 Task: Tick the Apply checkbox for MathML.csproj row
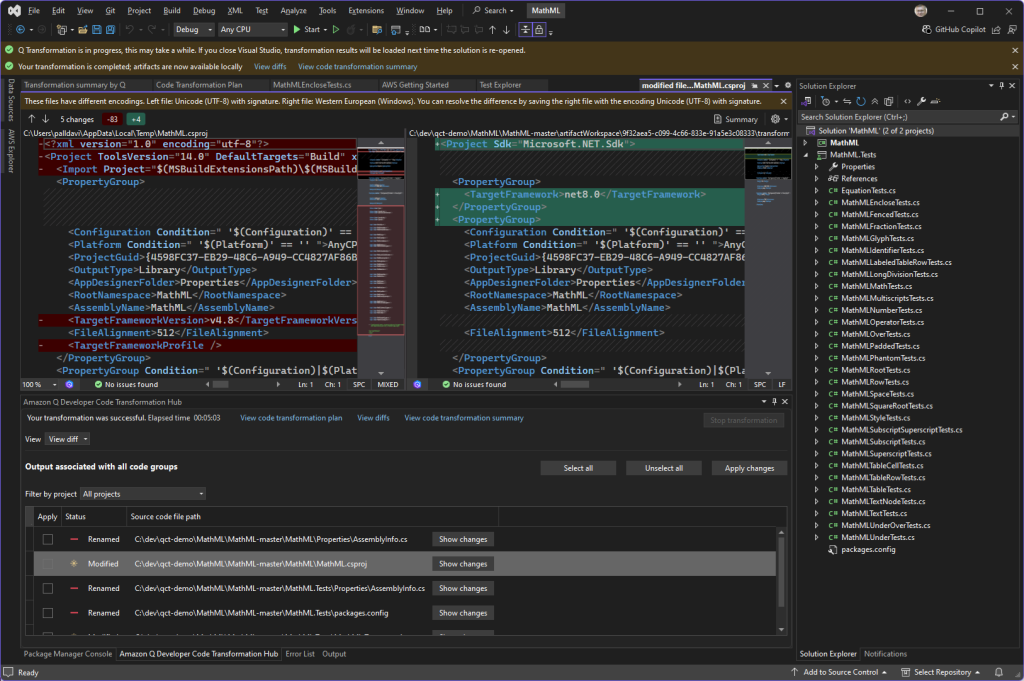47,564
